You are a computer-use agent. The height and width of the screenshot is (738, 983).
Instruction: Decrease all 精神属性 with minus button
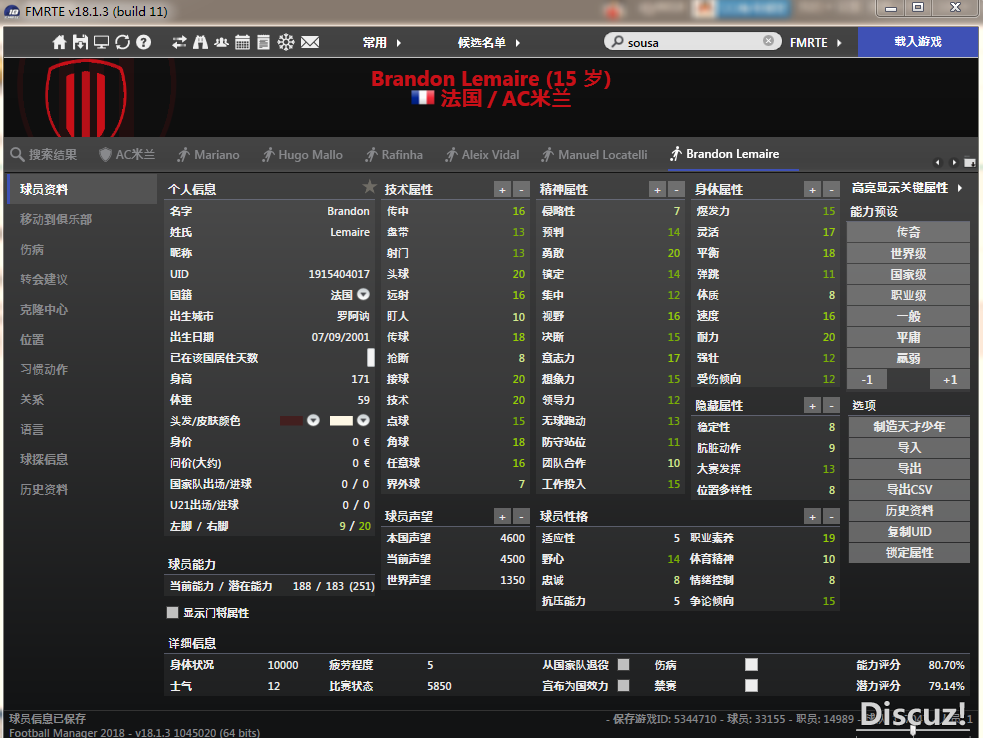coord(676,189)
